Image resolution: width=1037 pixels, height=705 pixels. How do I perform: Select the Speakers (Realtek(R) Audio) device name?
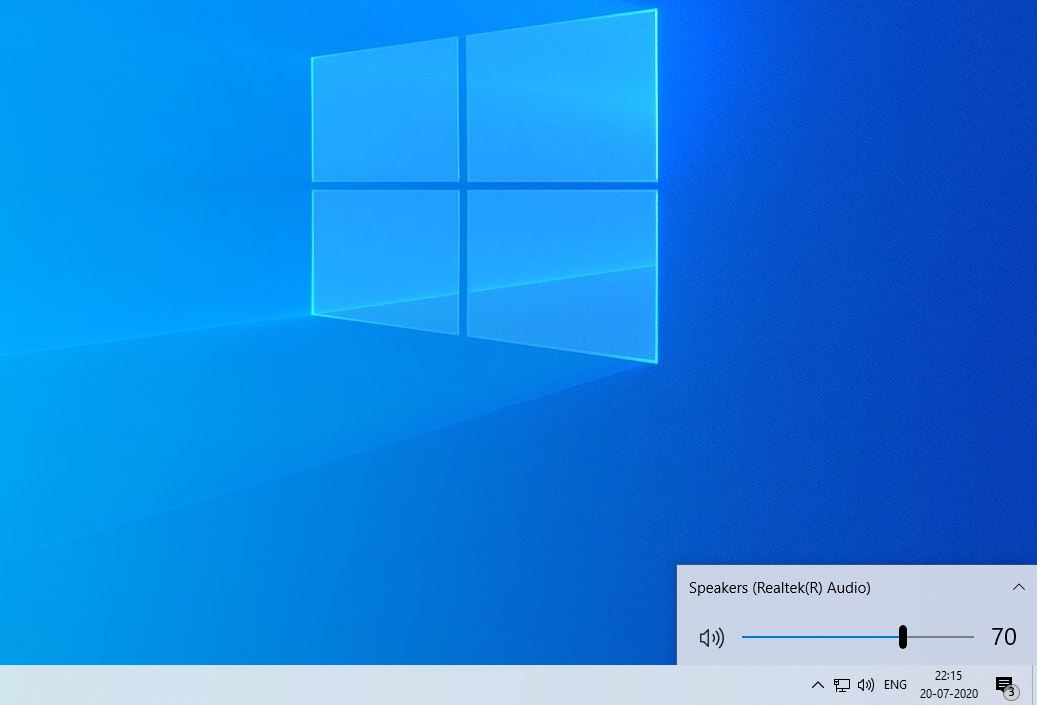[779, 588]
